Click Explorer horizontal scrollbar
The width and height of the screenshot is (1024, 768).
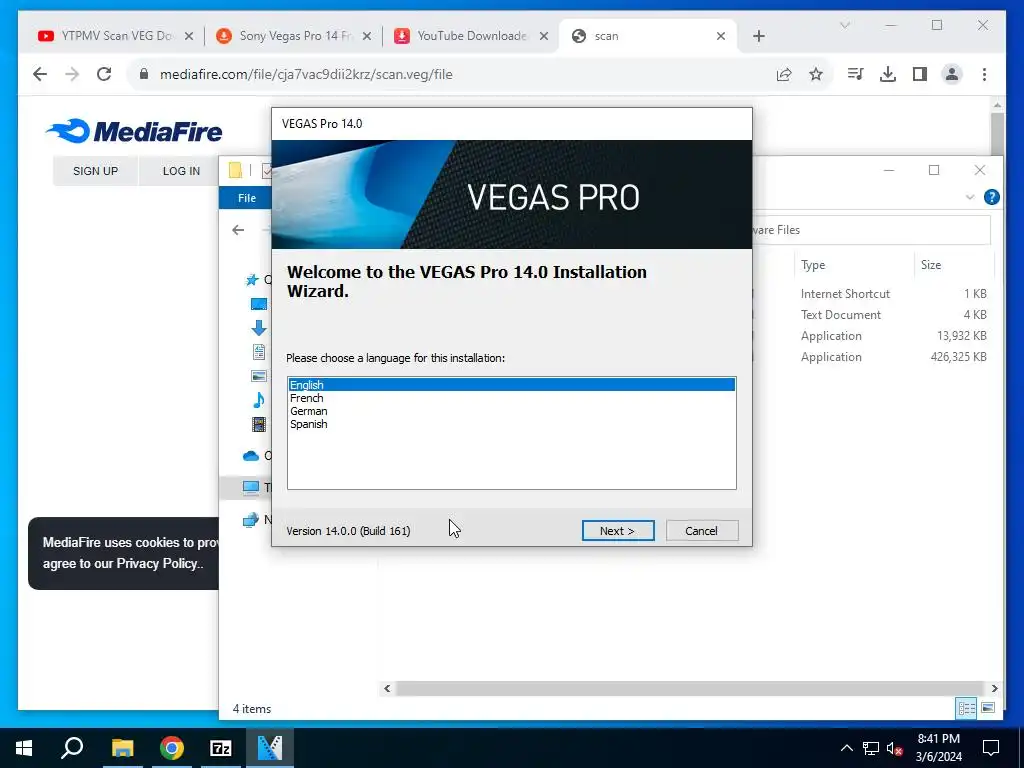tap(689, 688)
